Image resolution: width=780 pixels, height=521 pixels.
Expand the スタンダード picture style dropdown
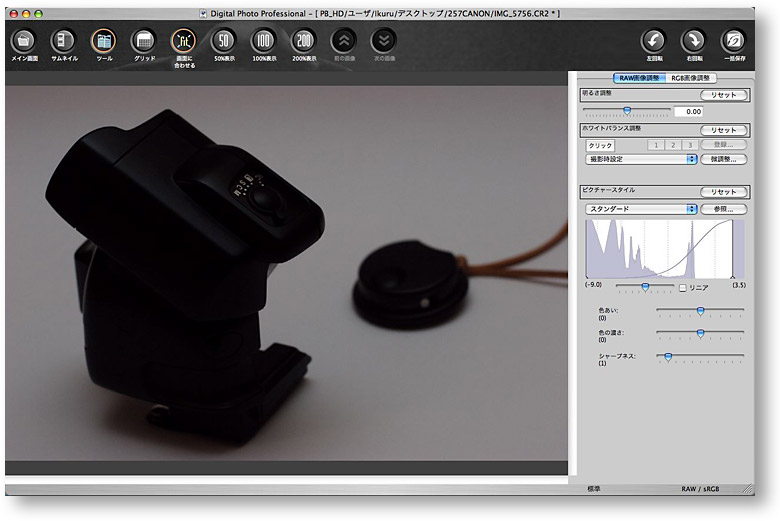[x=641, y=209]
